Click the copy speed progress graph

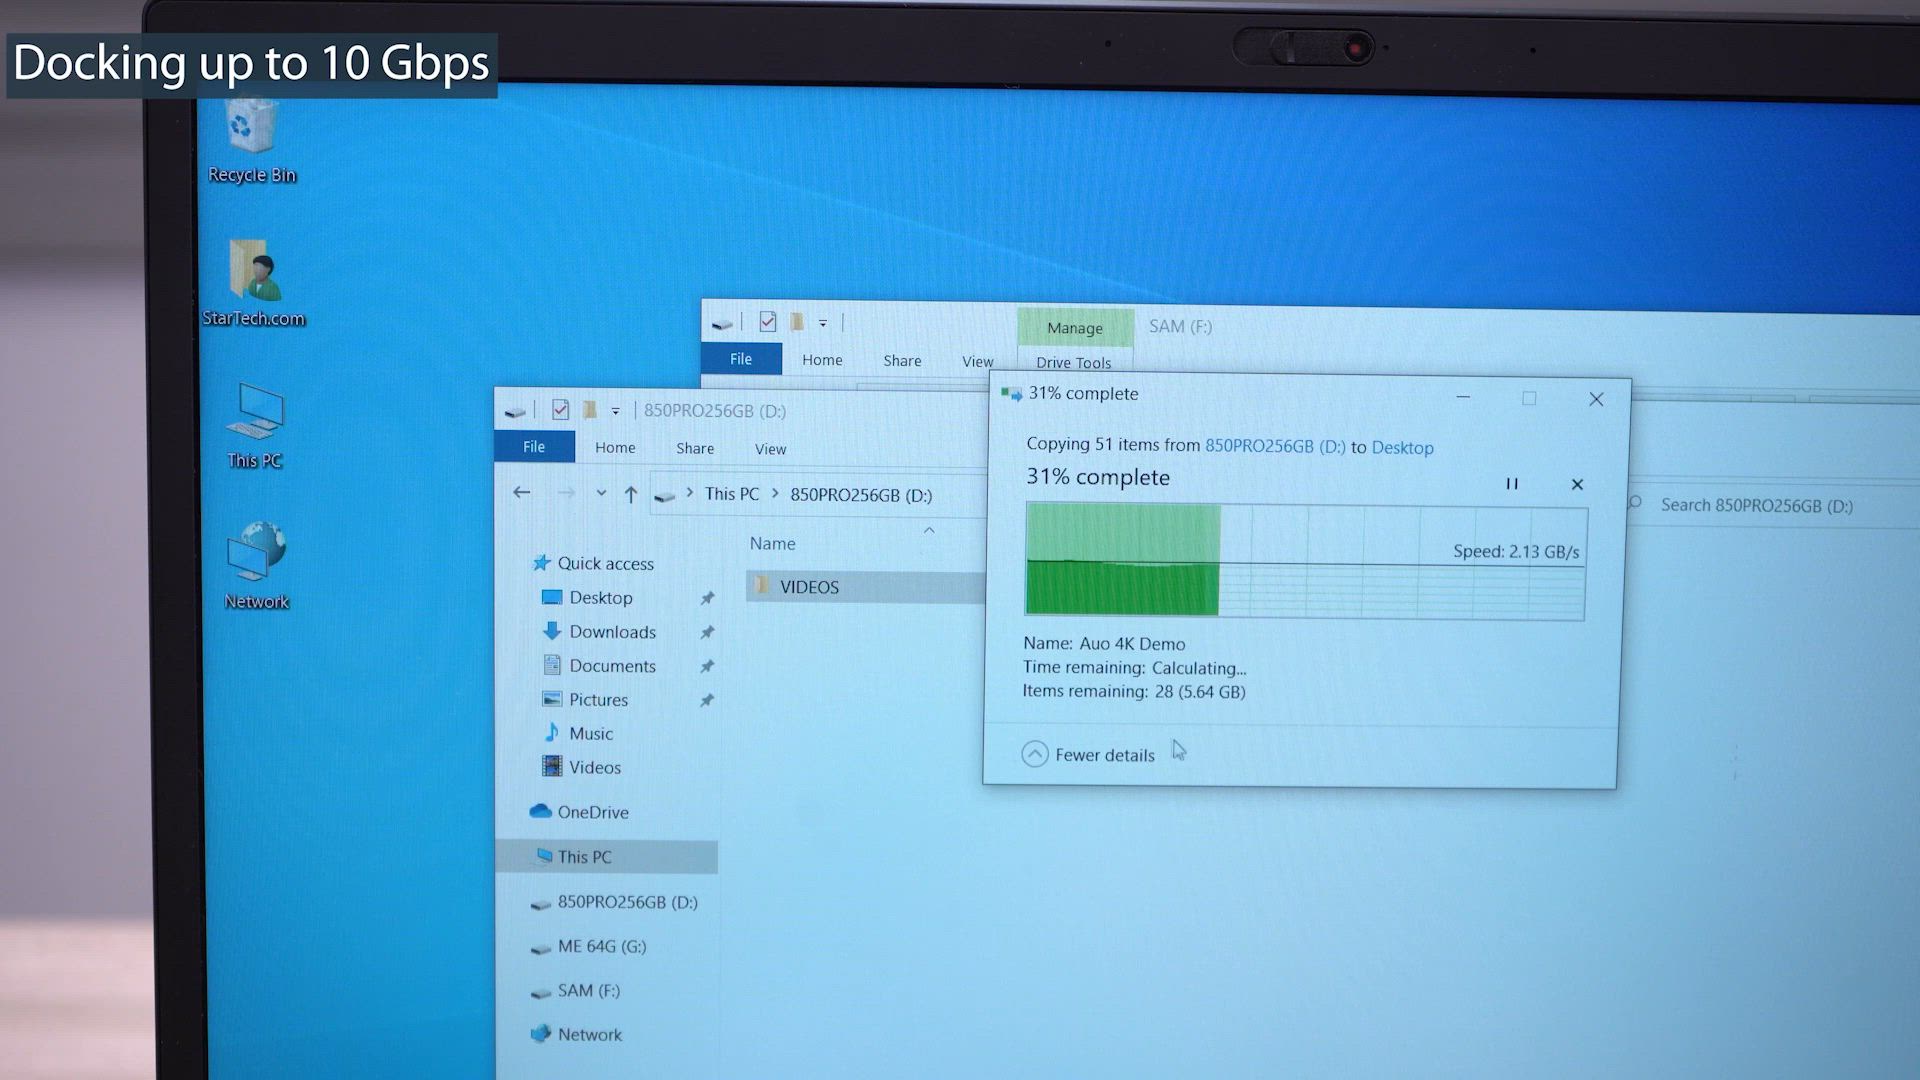[x=1305, y=561]
